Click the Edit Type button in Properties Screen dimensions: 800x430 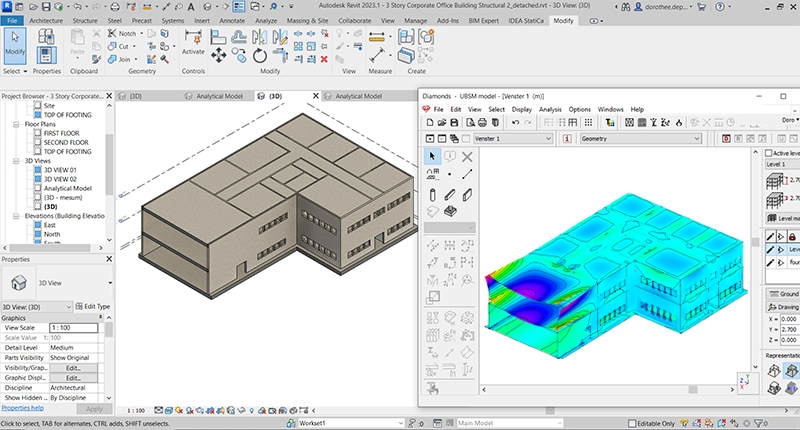(93, 307)
